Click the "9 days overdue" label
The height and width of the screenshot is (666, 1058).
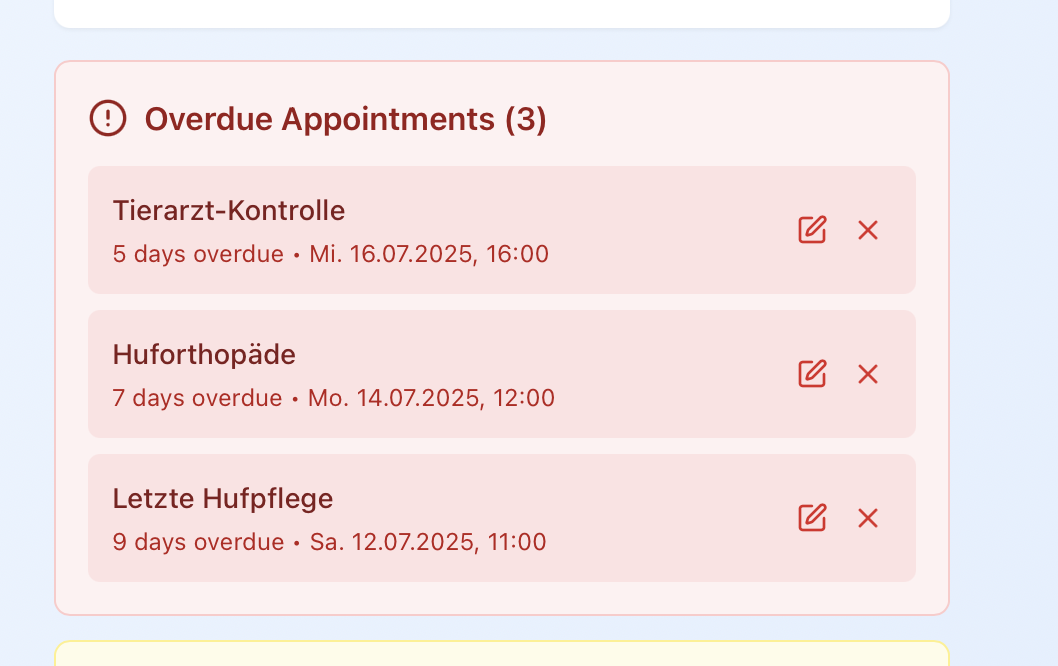click(x=198, y=542)
